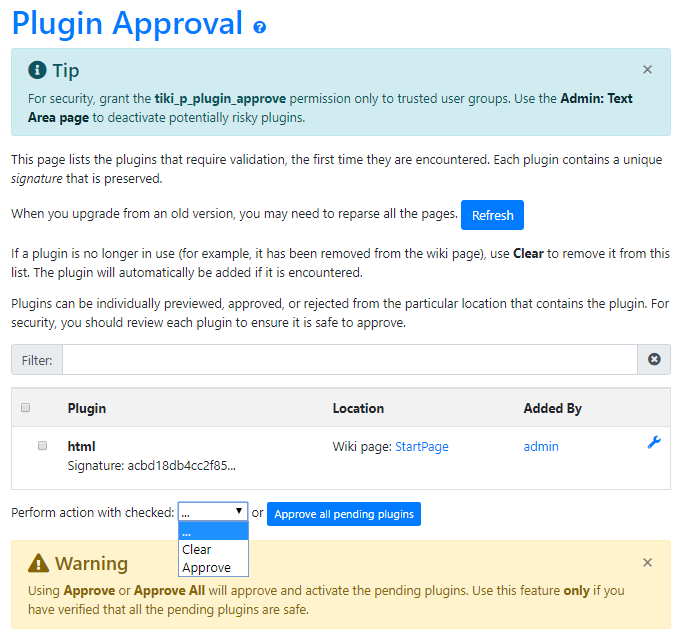Click into the Filter text field
This screenshot has height=641, width=683.
[349, 359]
